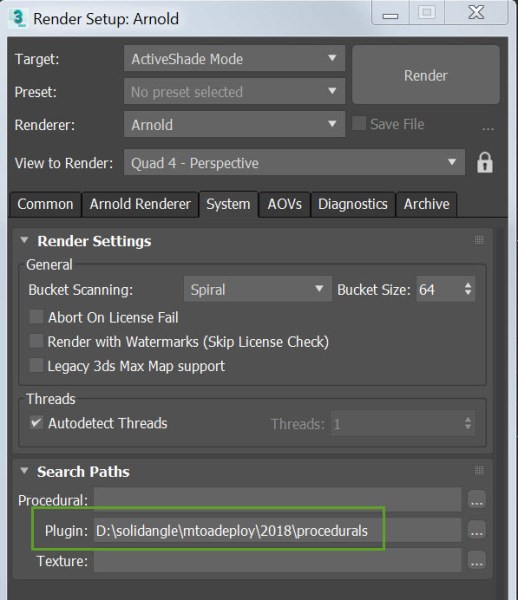Screen dimensions: 518x600
Task: Check Render with Watermarks option
Action: 36,341
